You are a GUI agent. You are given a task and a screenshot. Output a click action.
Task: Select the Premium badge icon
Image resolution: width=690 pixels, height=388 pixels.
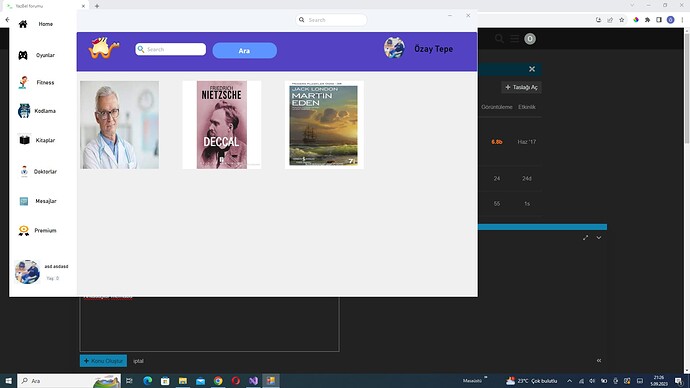24,231
